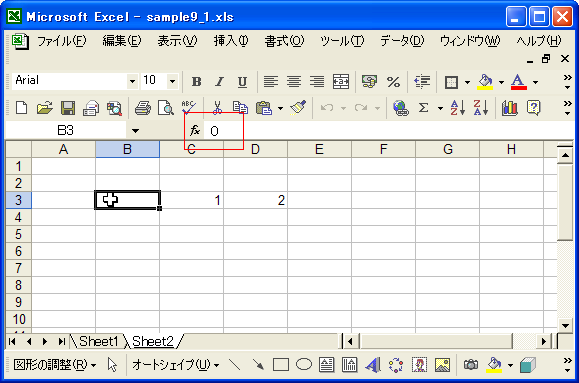Viewport: 579px width, 383px height.
Task: Select the Format Painter brush icon
Action: point(298,107)
